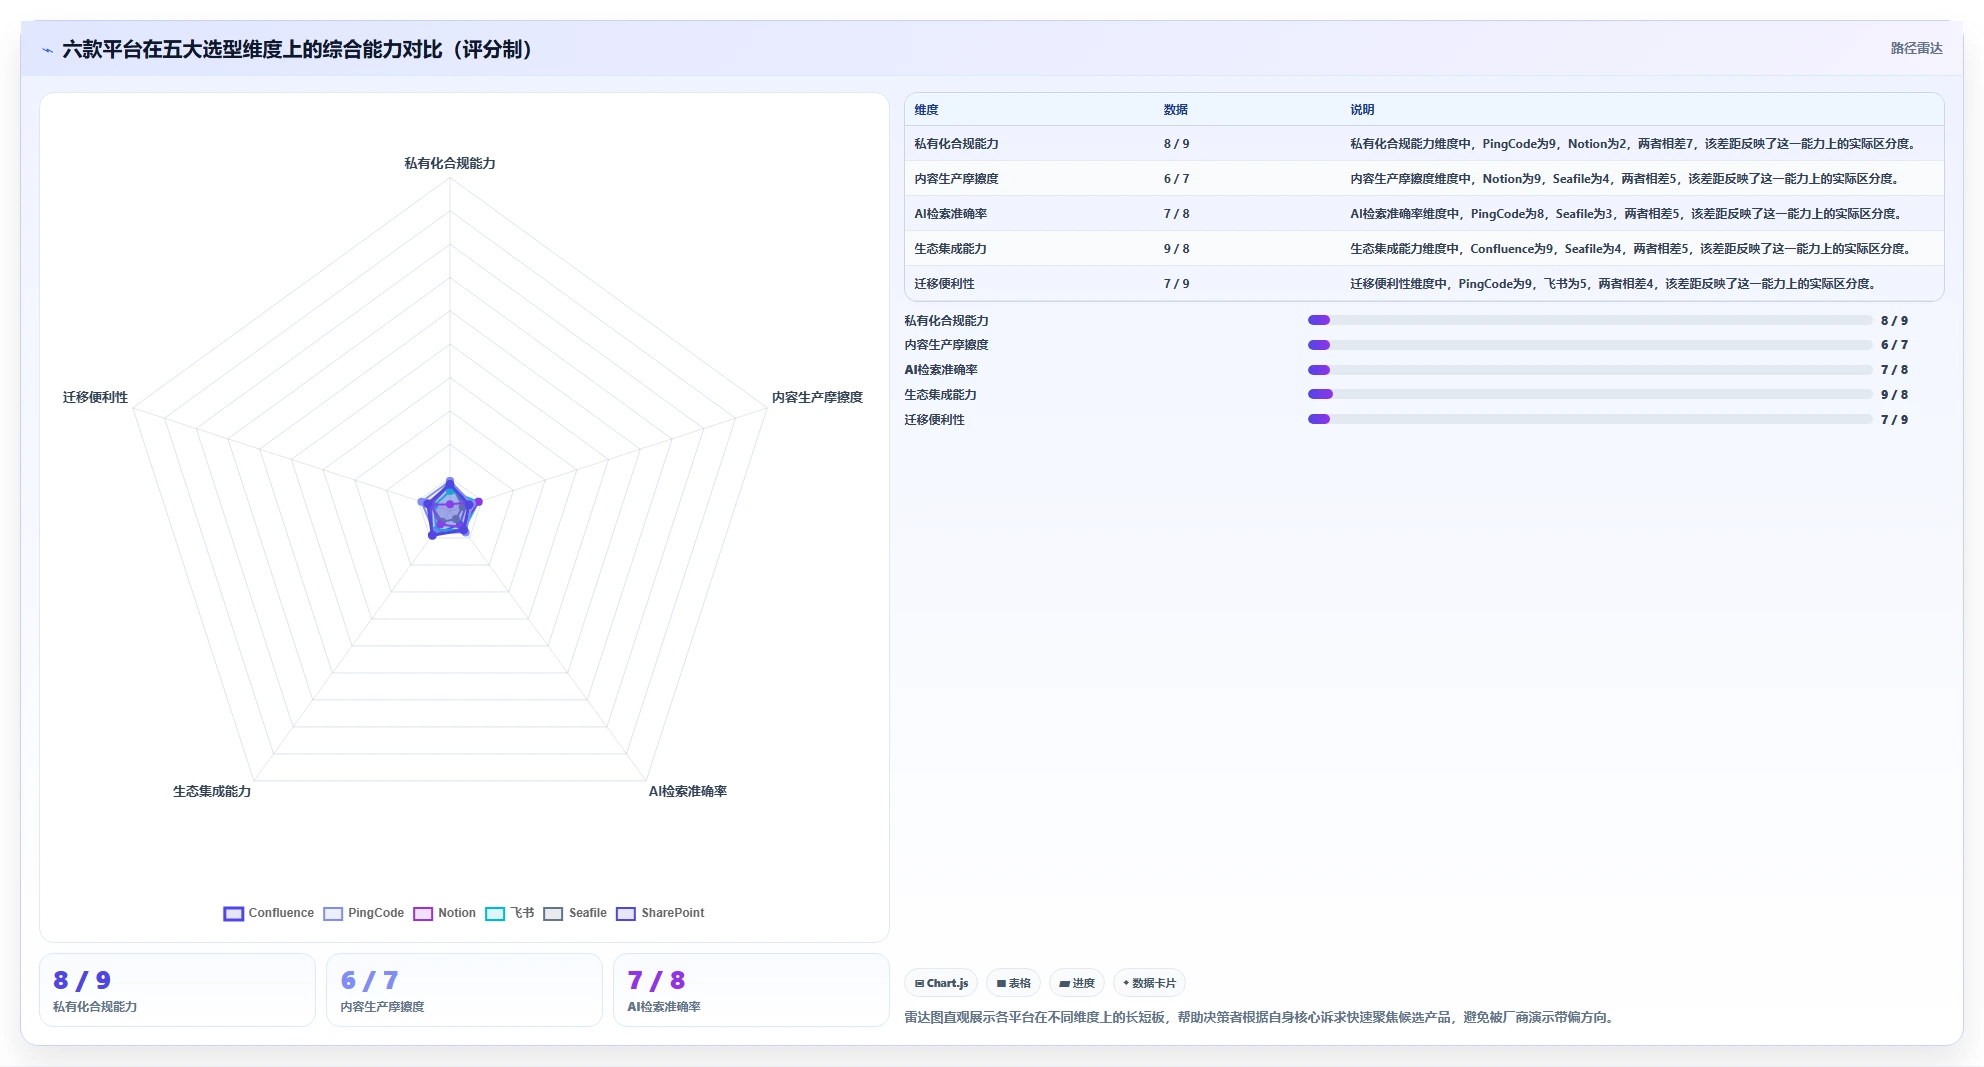Click the Chart.js tag chip

coord(941,983)
